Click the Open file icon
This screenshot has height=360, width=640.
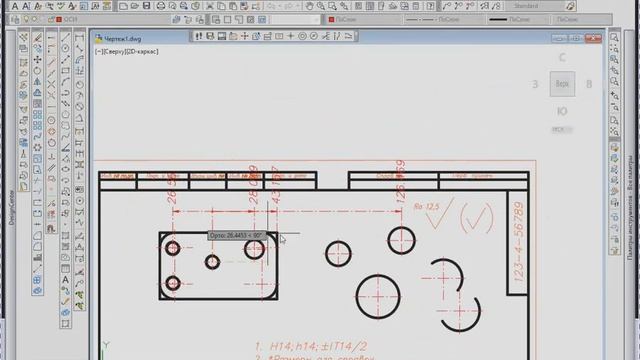coord(135,6)
